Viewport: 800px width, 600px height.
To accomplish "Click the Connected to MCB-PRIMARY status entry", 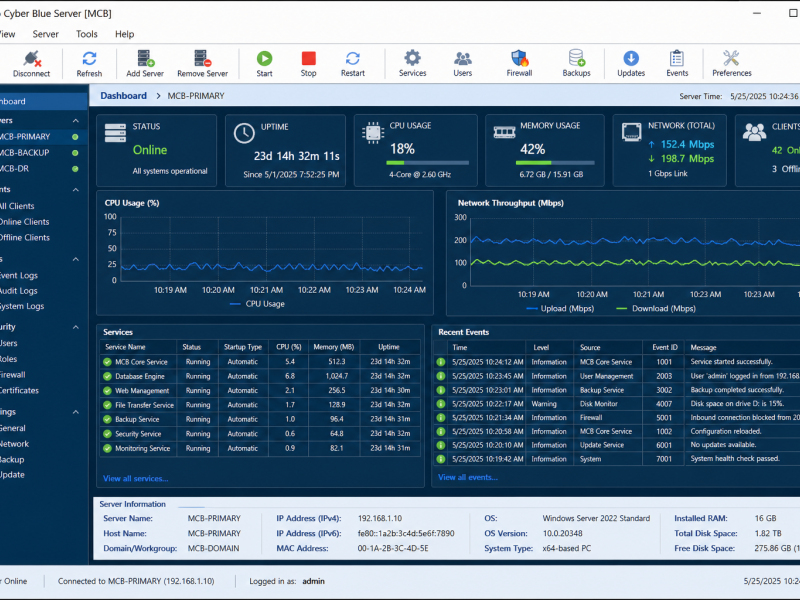I will [136, 581].
